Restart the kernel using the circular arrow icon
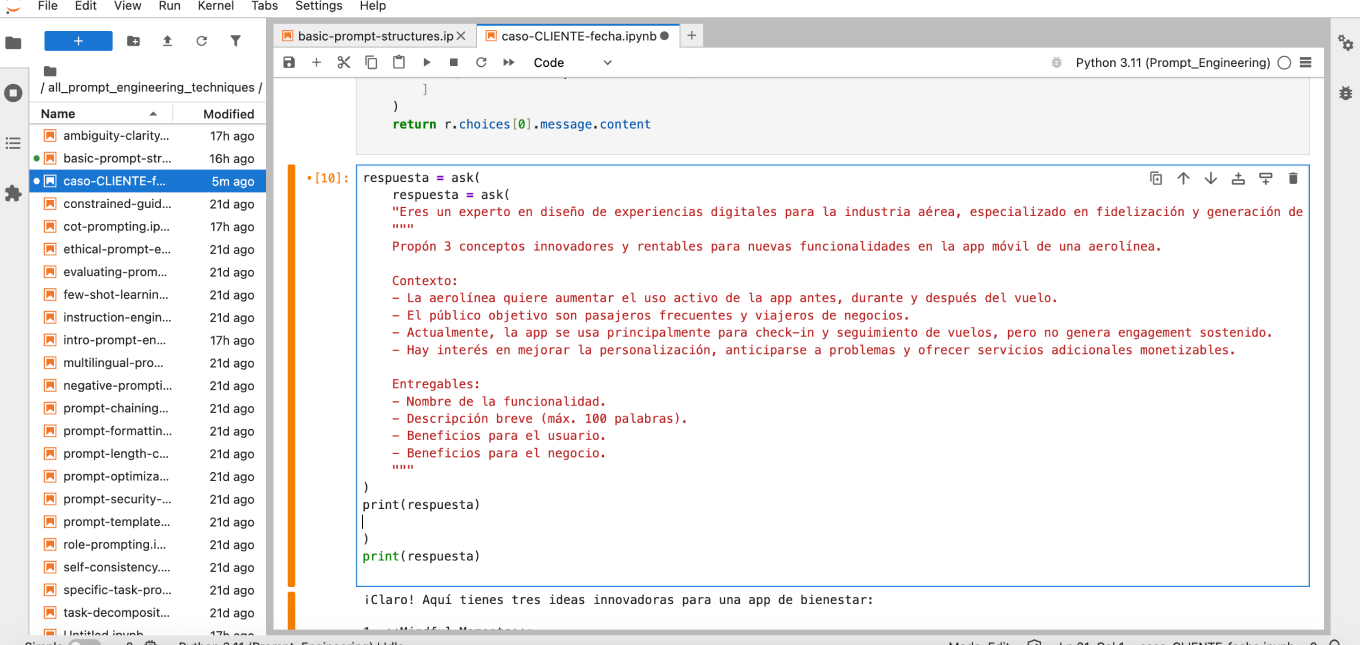Screen dimensions: 1360x645 click(481, 62)
